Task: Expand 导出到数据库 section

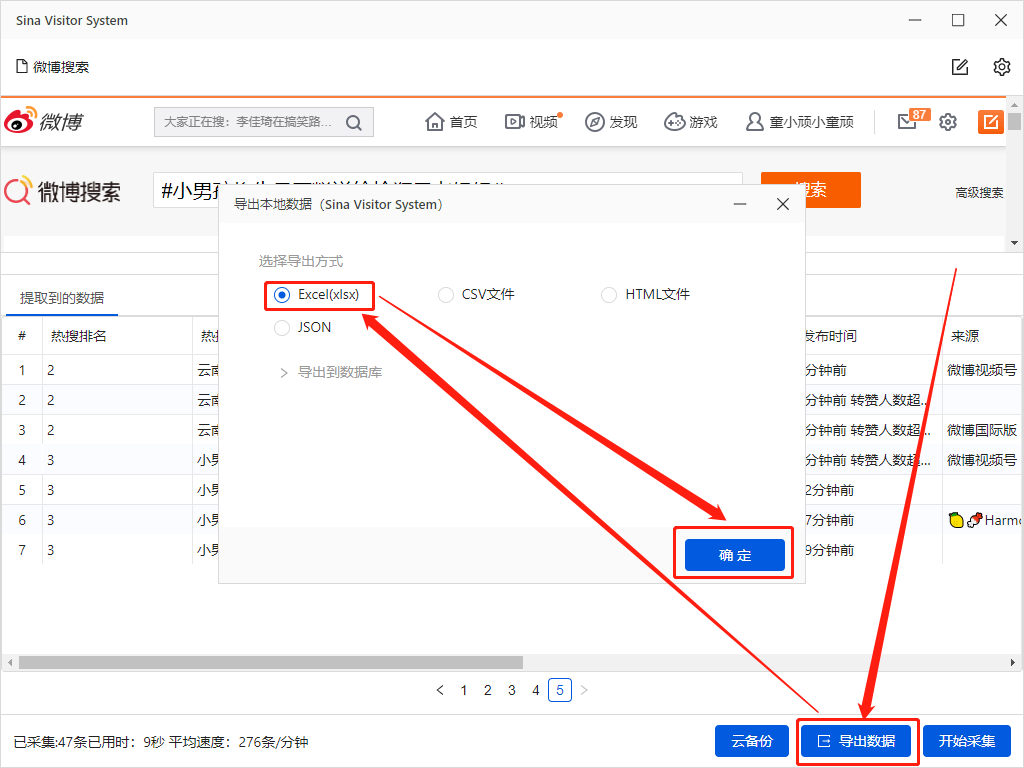Action: 330,373
